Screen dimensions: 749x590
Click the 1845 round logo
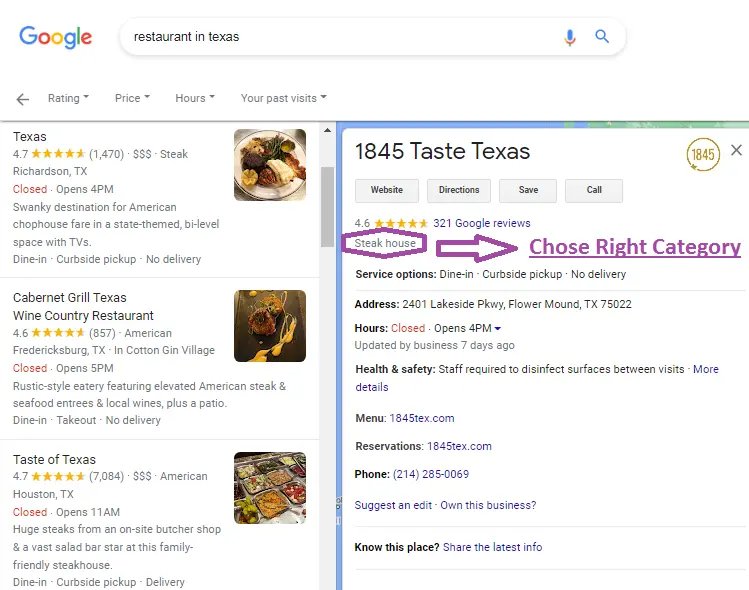click(x=703, y=154)
